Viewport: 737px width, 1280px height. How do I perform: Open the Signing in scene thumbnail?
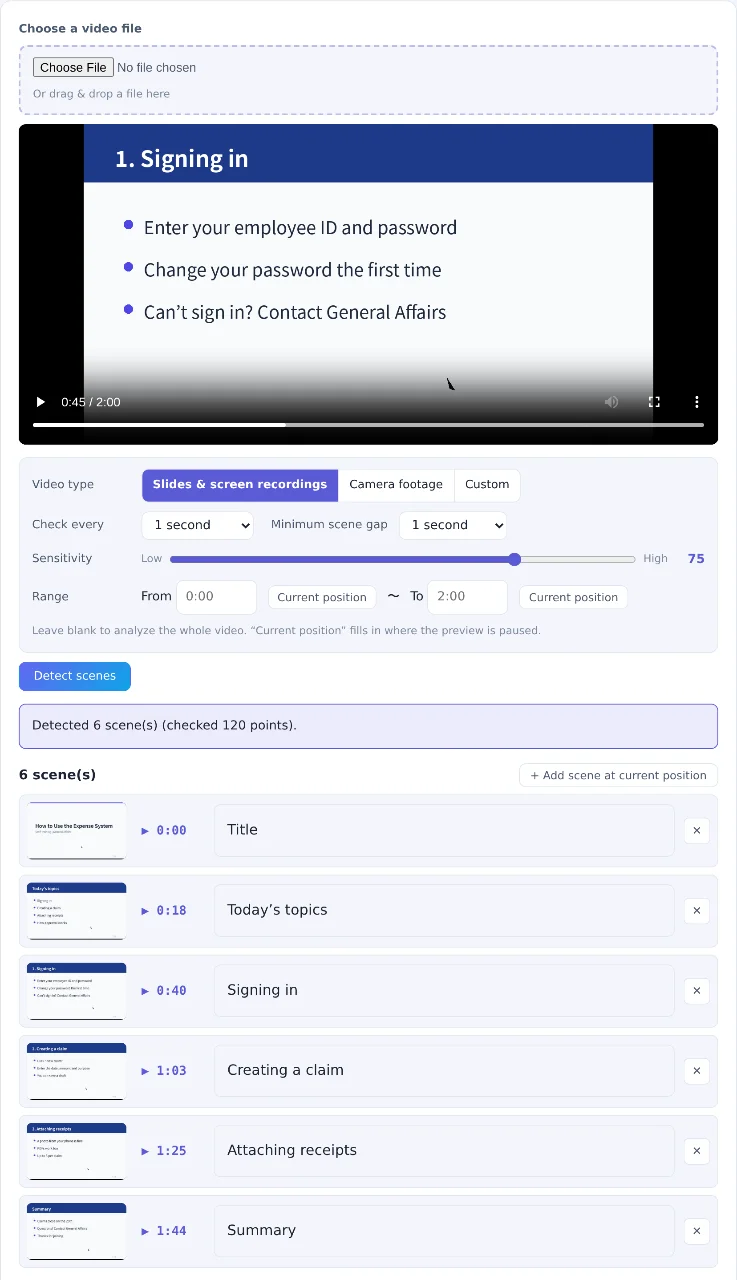(77, 990)
